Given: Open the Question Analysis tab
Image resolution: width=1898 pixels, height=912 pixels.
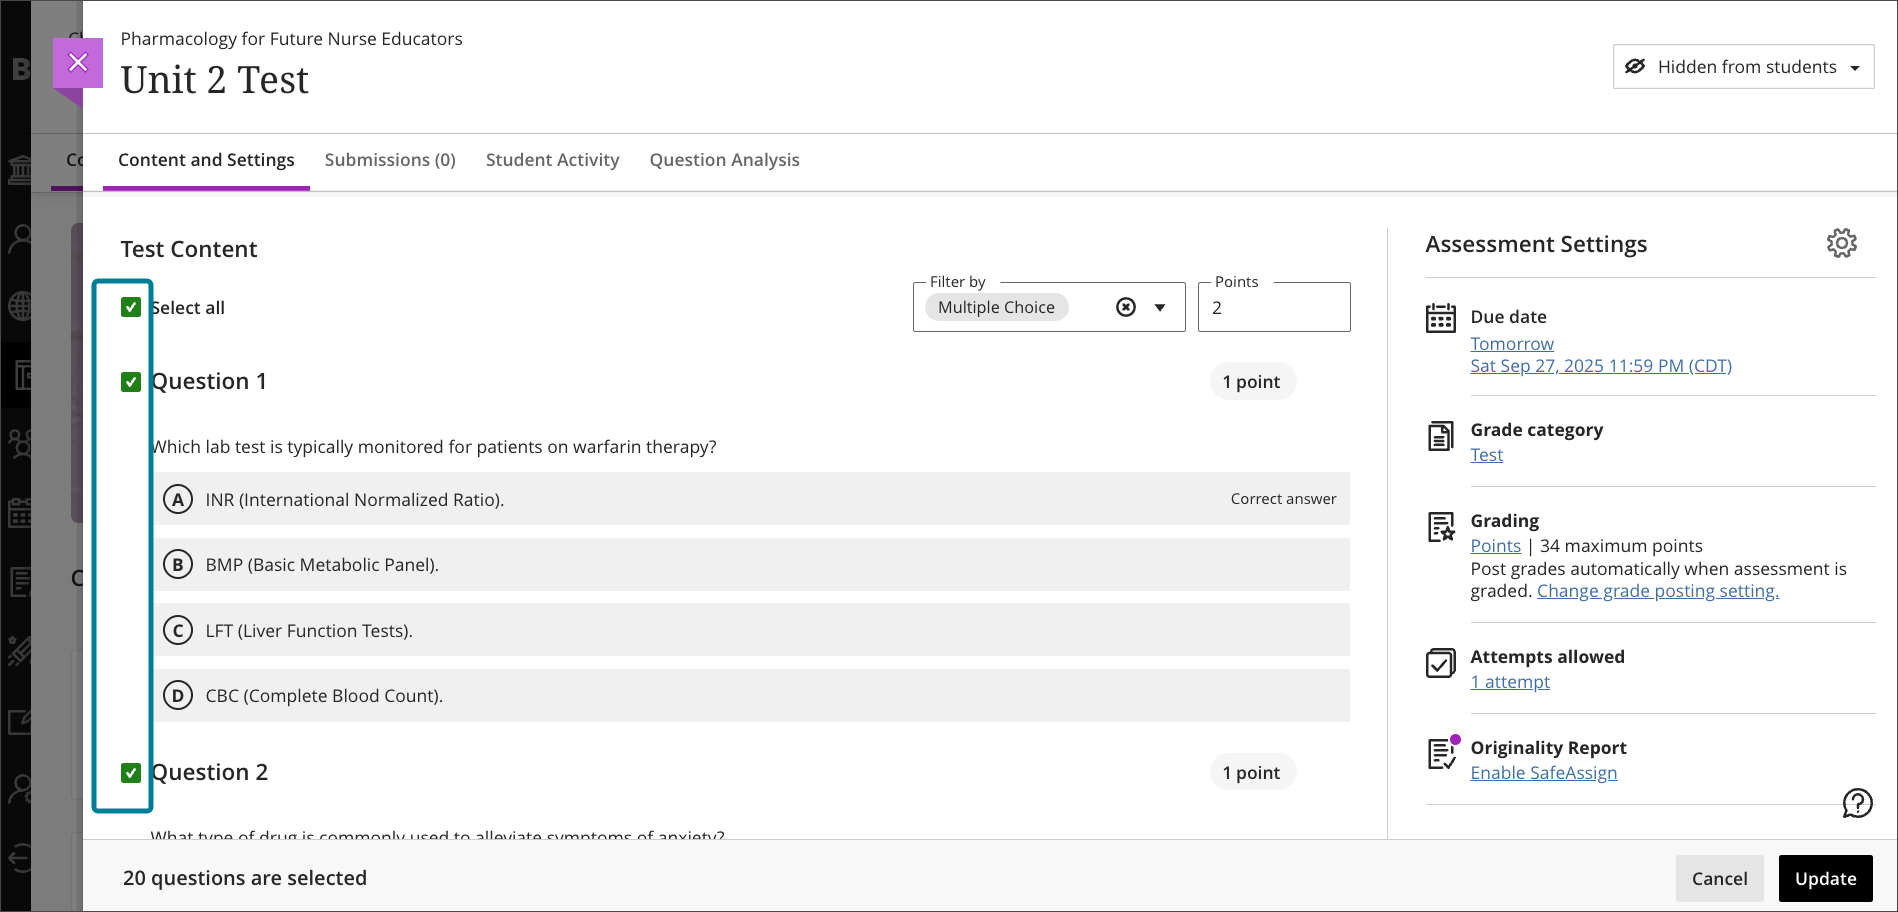Looking at the screenshot, I should [x=724, y=160].
